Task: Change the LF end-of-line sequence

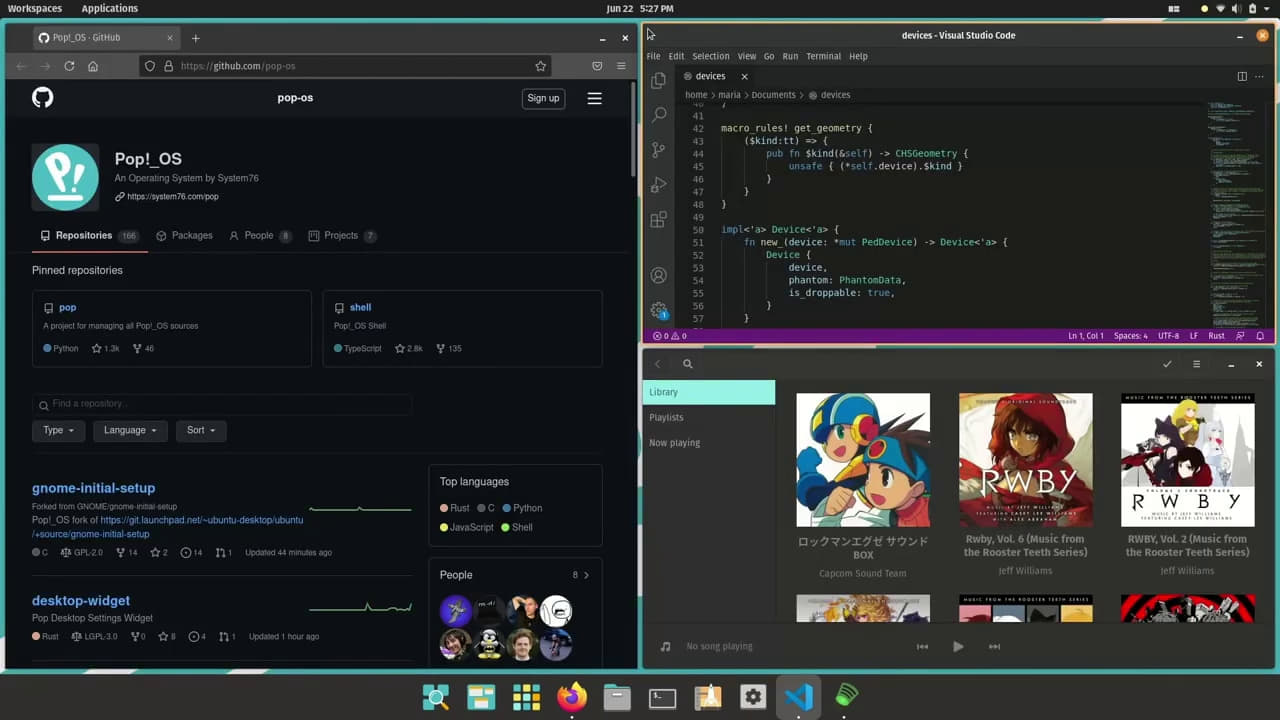Action: coord(1194,336)
